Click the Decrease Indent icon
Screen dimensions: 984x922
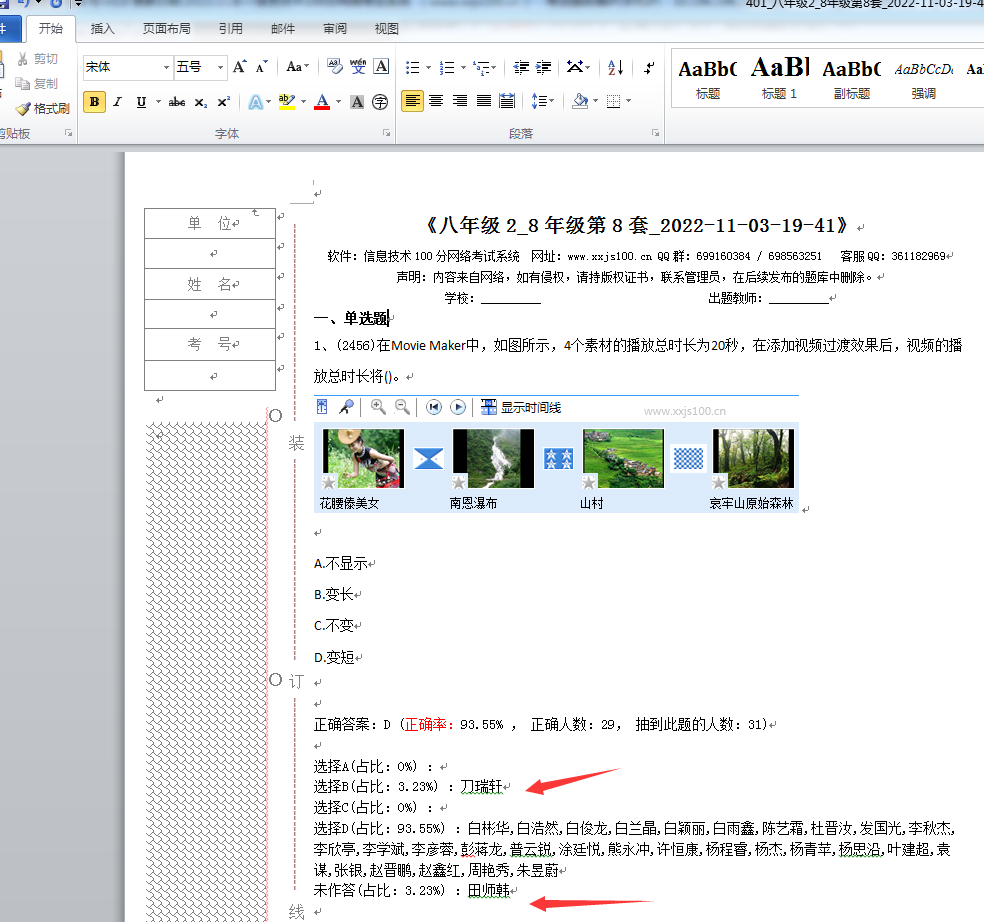pos(520,67)
